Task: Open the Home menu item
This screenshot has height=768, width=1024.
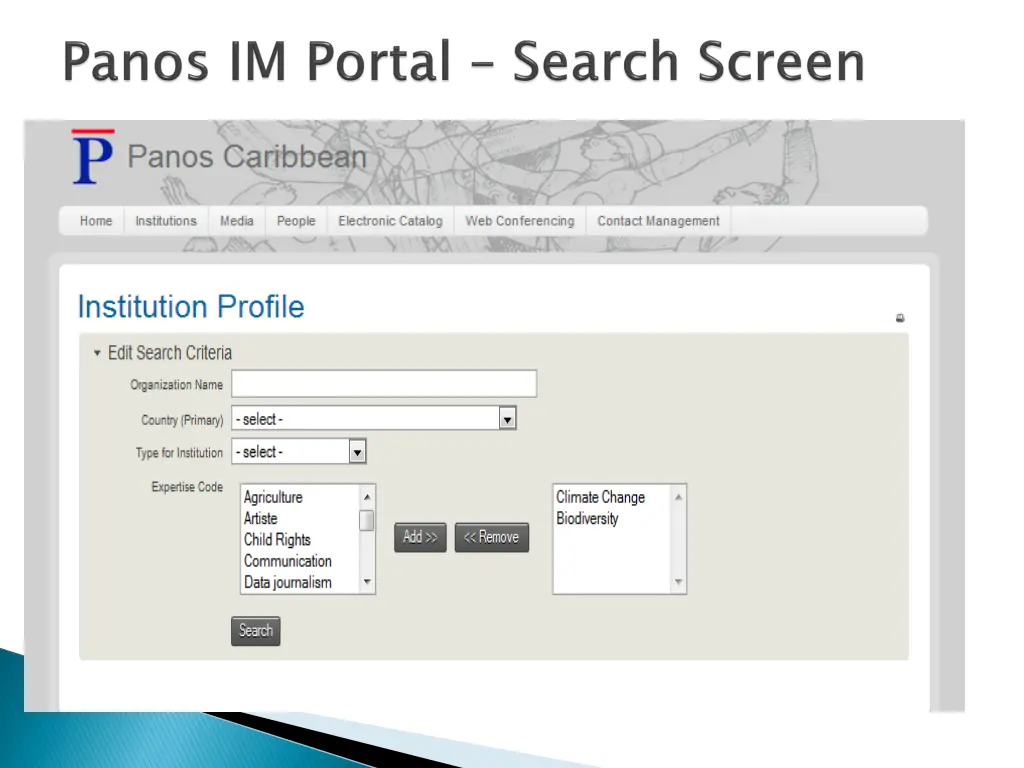Action: (x=96, y=221)
